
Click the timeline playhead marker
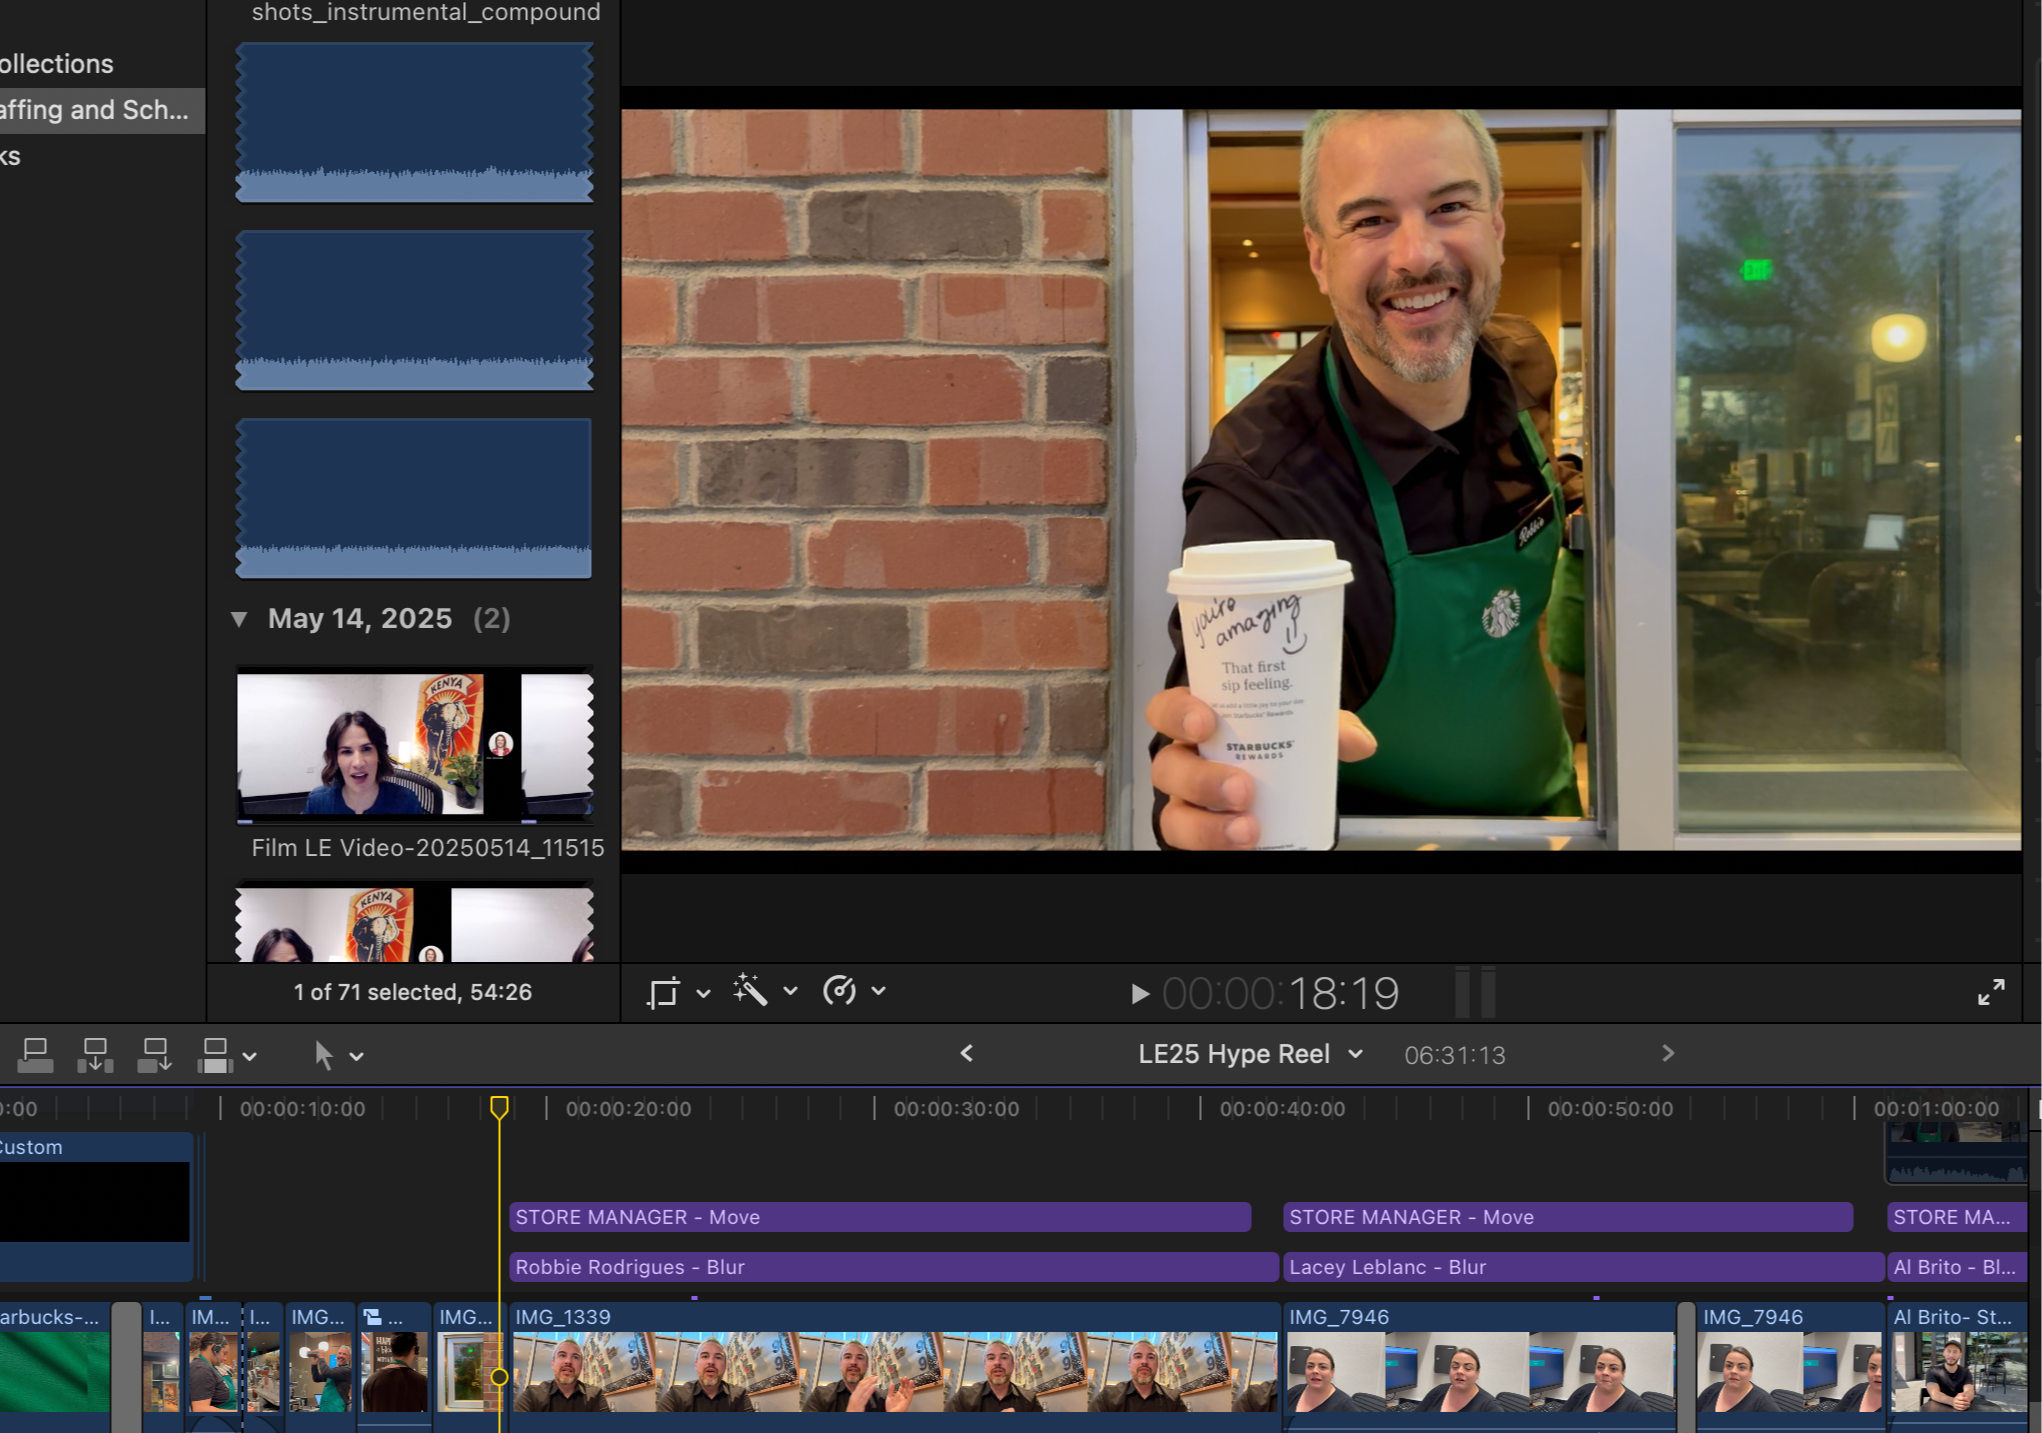[499, 1107]
